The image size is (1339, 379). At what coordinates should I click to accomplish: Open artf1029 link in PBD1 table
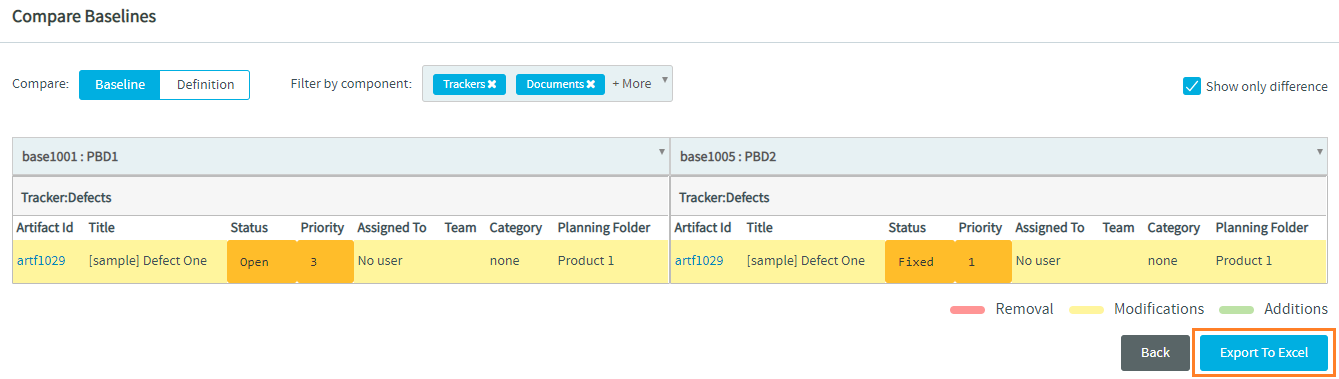pos(41,261)
